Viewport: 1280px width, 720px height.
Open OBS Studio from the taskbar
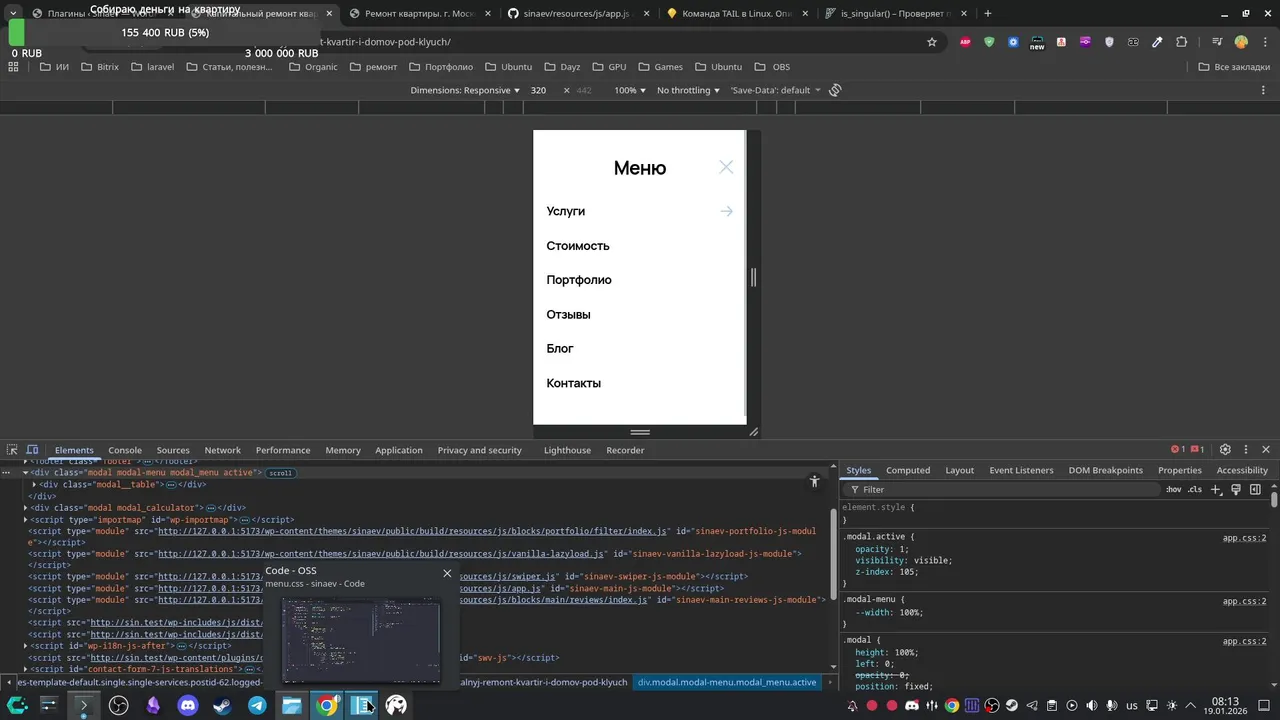(118, 705)
